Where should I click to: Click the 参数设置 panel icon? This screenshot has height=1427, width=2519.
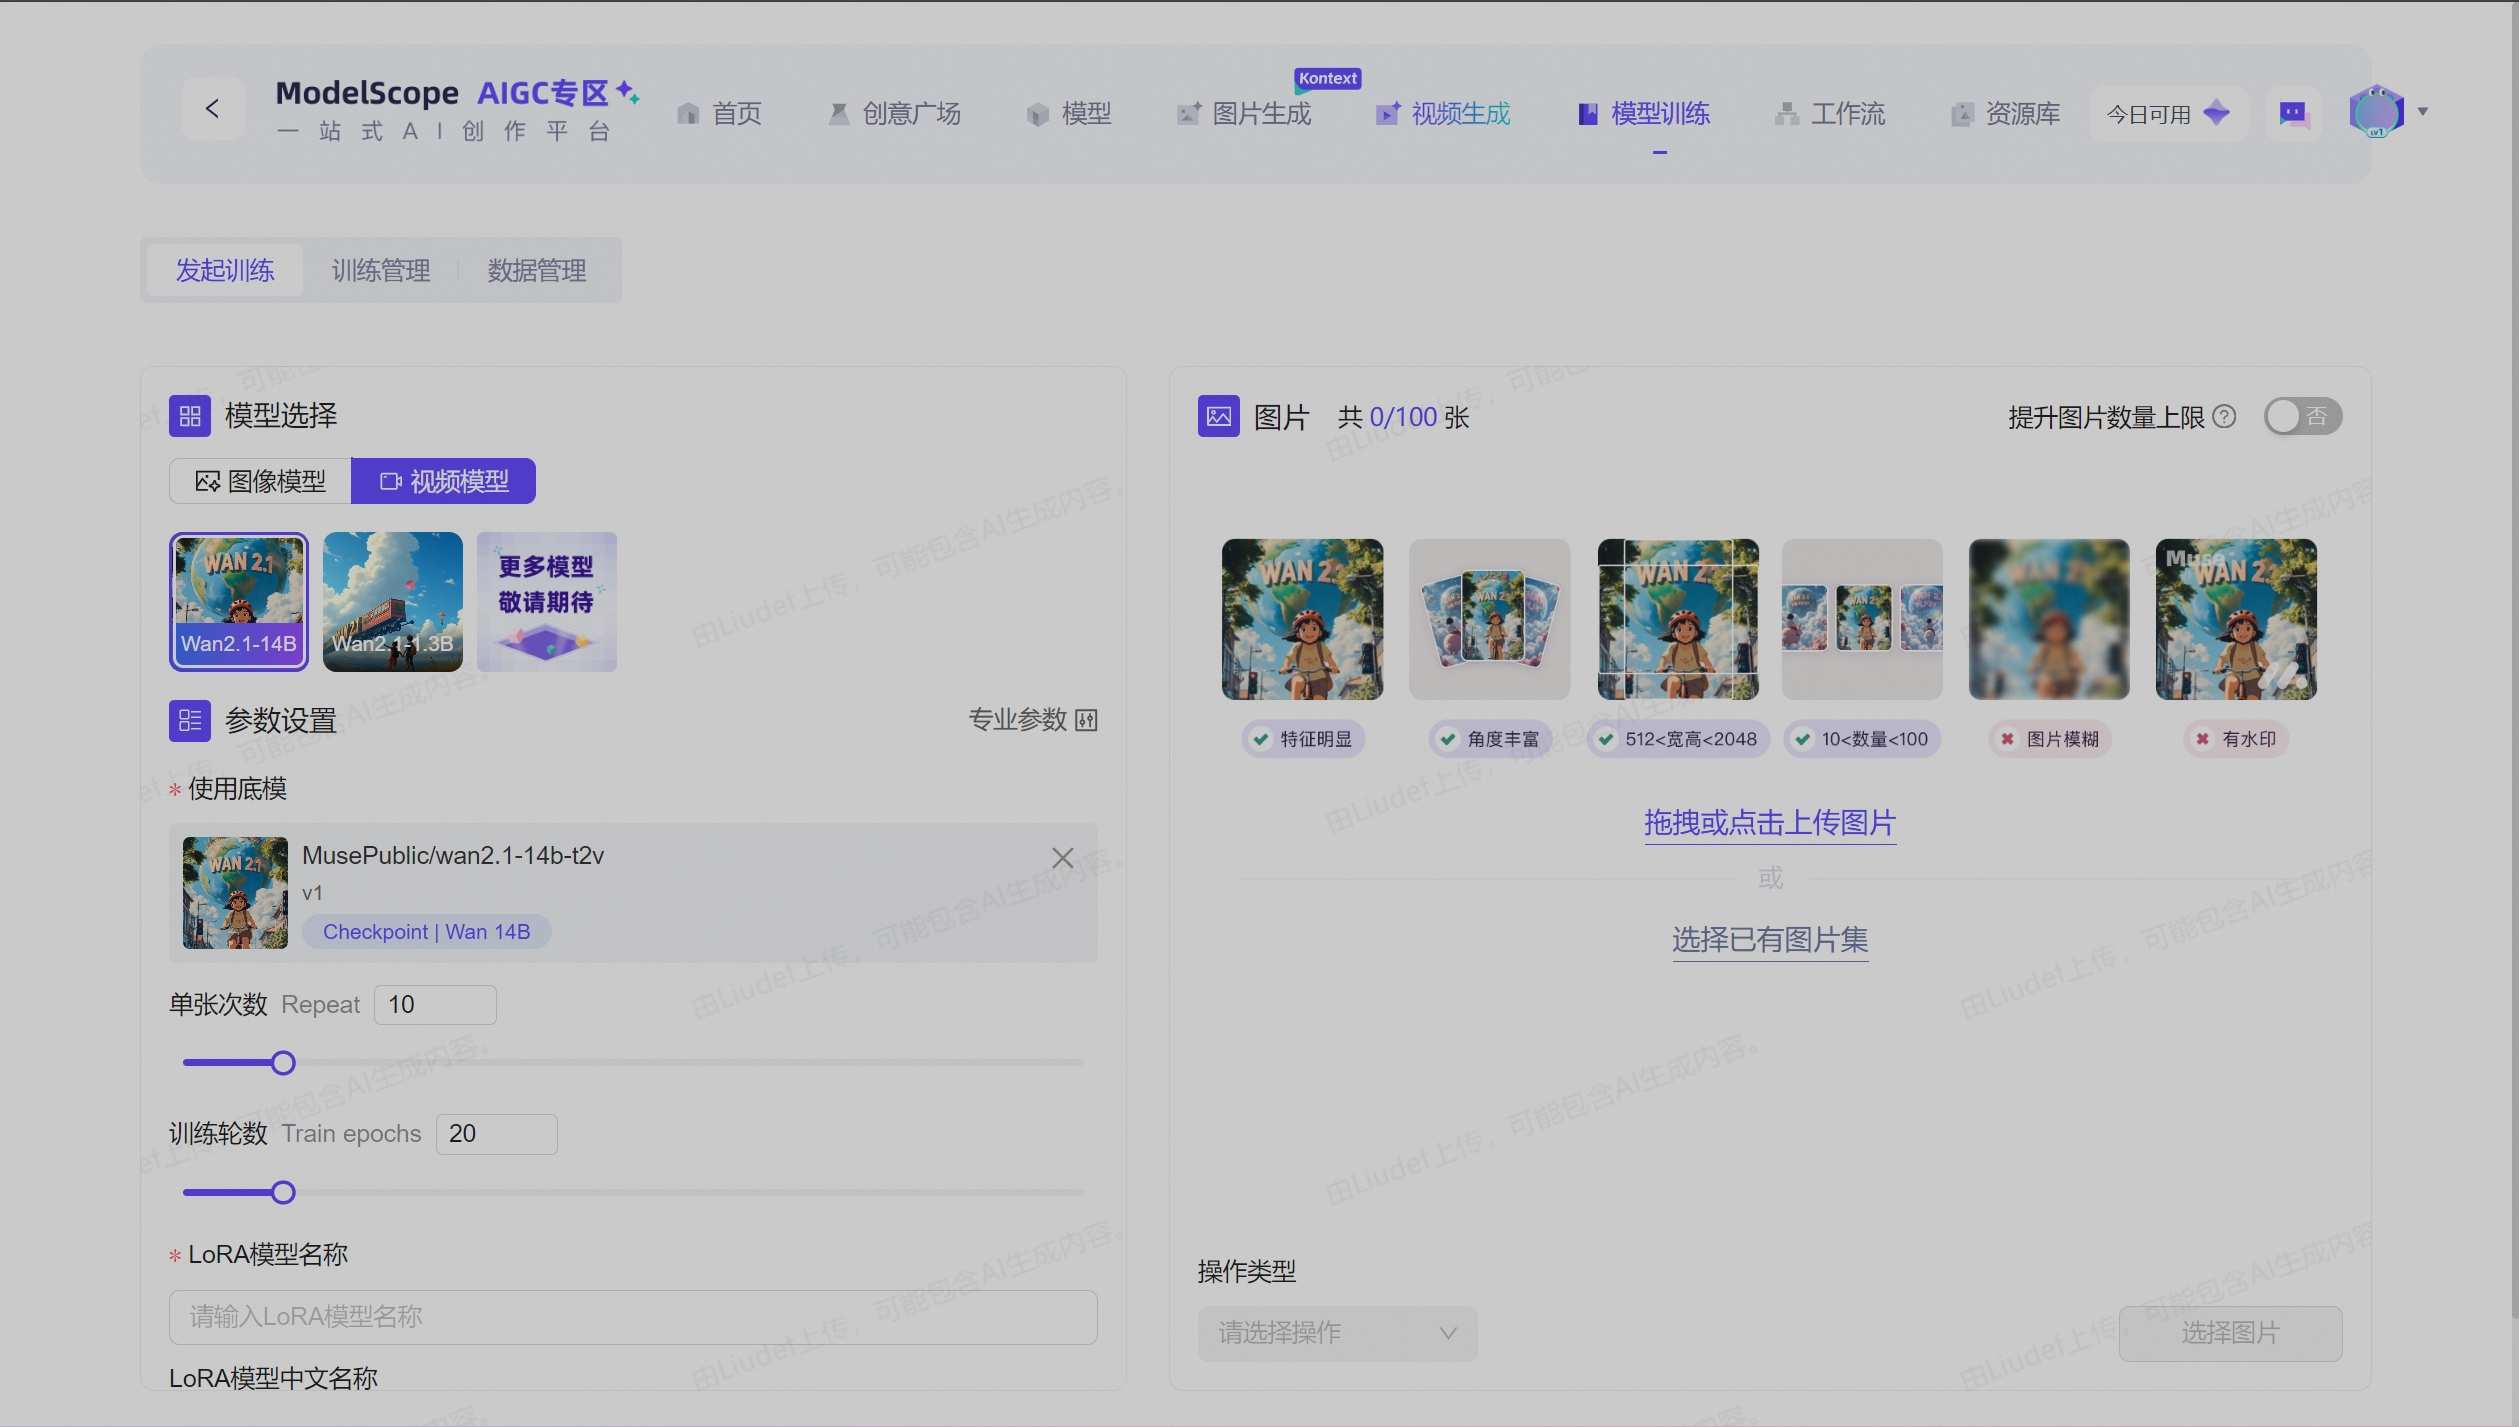189,720
